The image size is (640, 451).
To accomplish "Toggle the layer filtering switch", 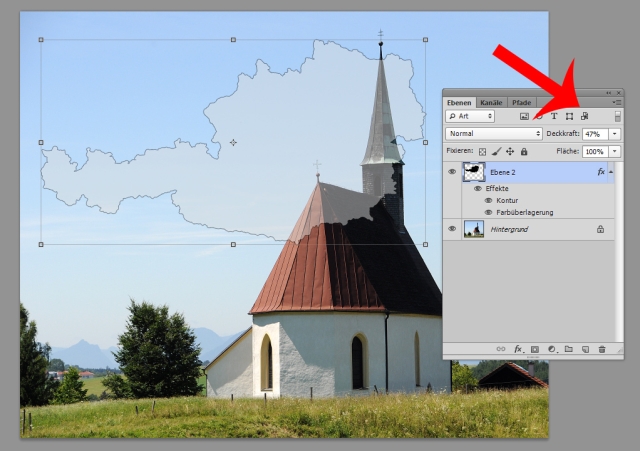I will coord(617,116).
